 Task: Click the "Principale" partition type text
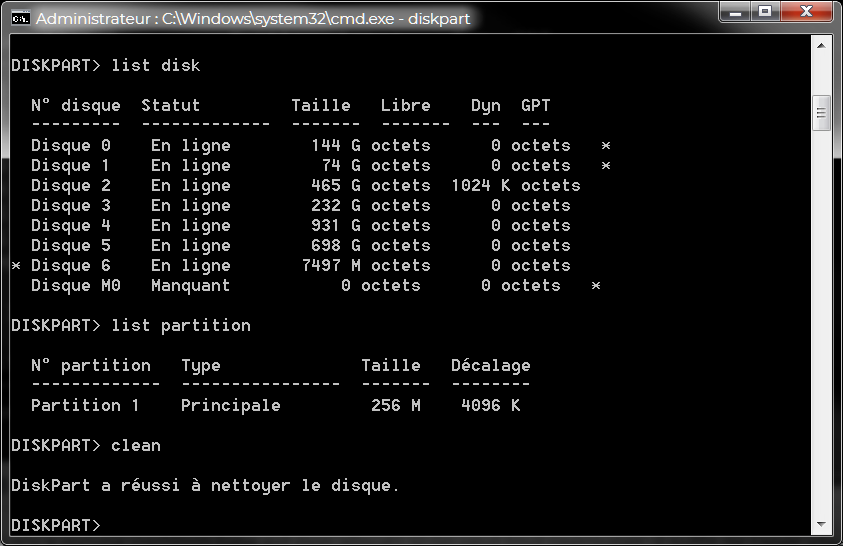[x=231, y=406]
